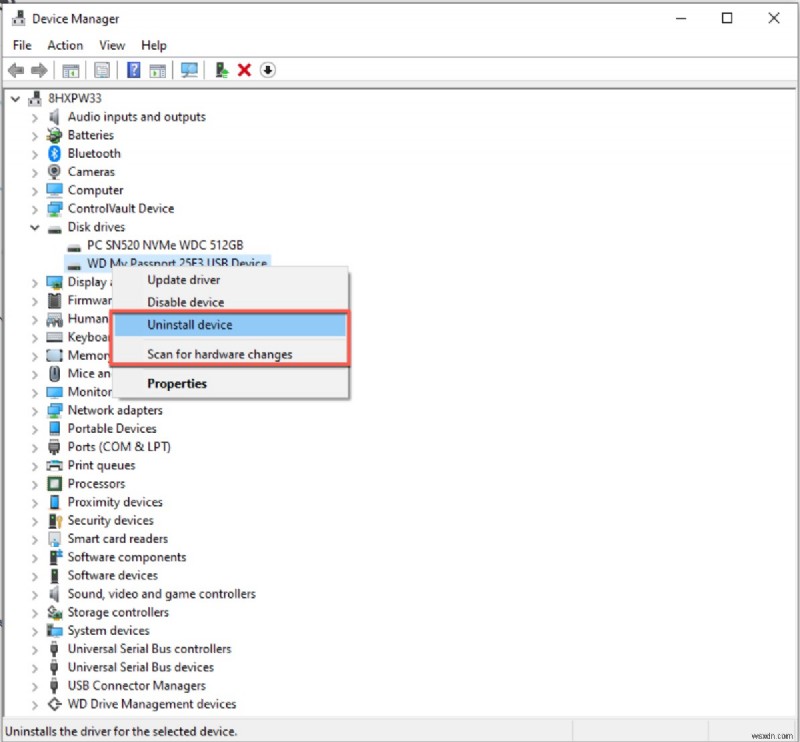This screenshot has width=800, height=742.
Task: Click the Software components icon
Action: pyautogui.click(x=55, y=557)
